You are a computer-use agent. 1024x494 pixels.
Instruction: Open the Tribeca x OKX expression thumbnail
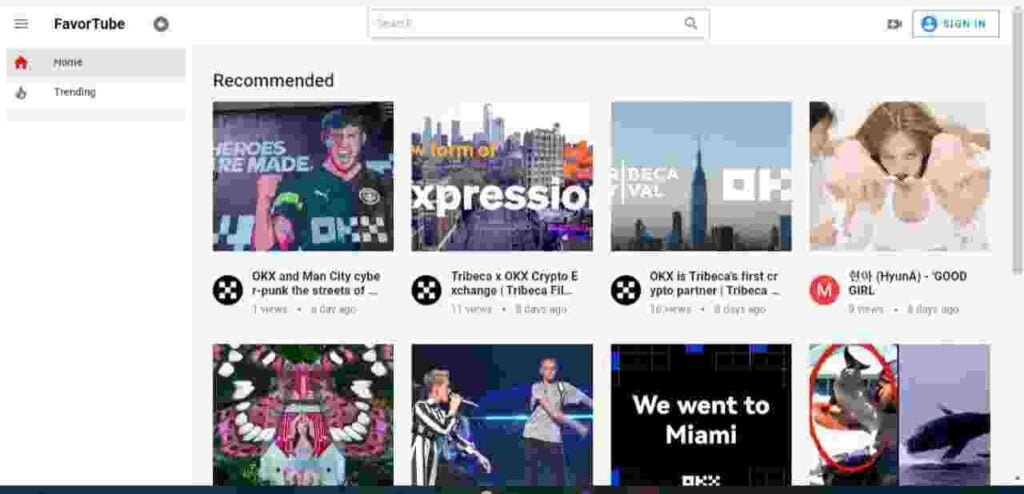pyautogui.click(x=502, y=176)
